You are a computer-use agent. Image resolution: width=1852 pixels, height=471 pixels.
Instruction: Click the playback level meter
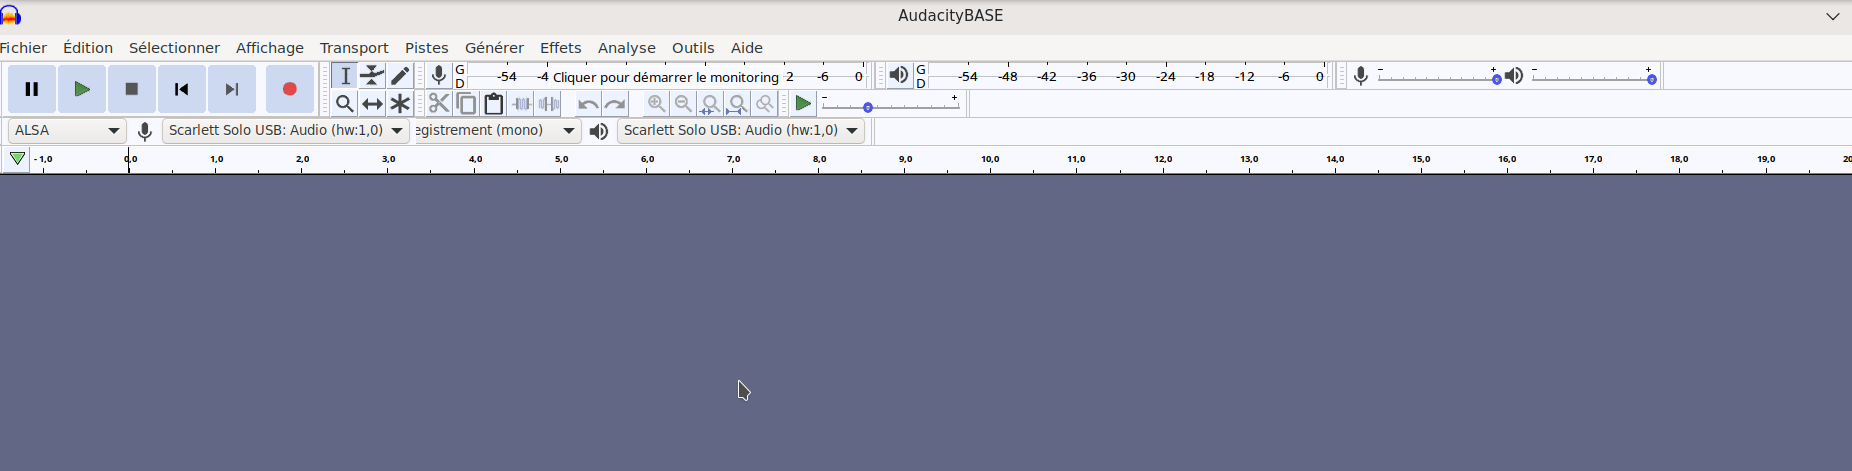click(1128, 77)
